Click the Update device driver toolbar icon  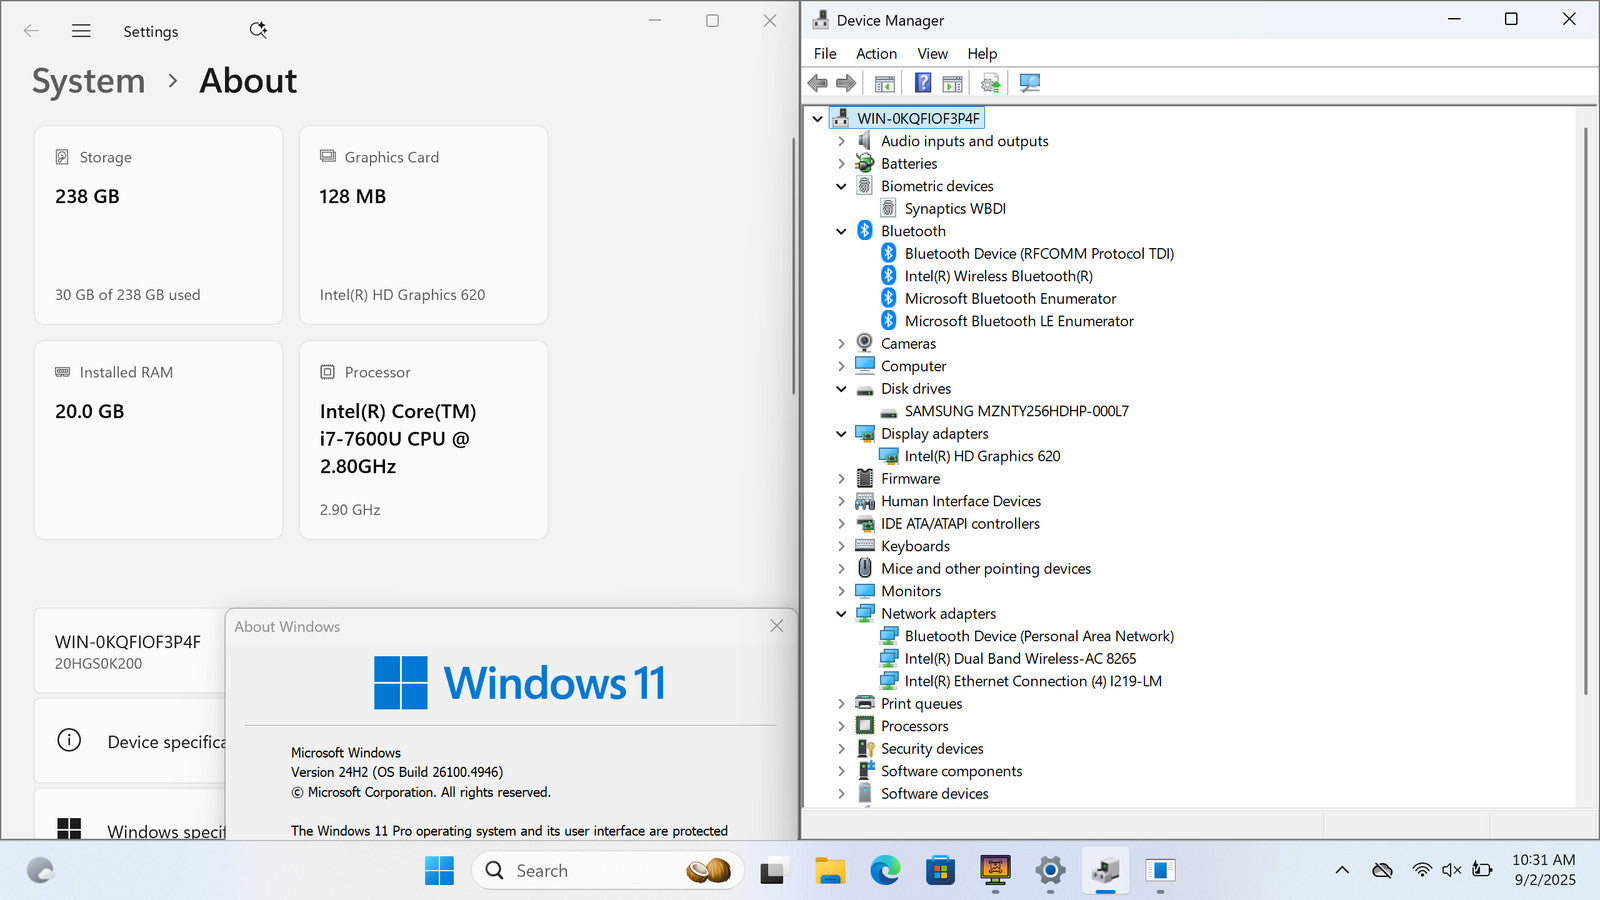990,83
